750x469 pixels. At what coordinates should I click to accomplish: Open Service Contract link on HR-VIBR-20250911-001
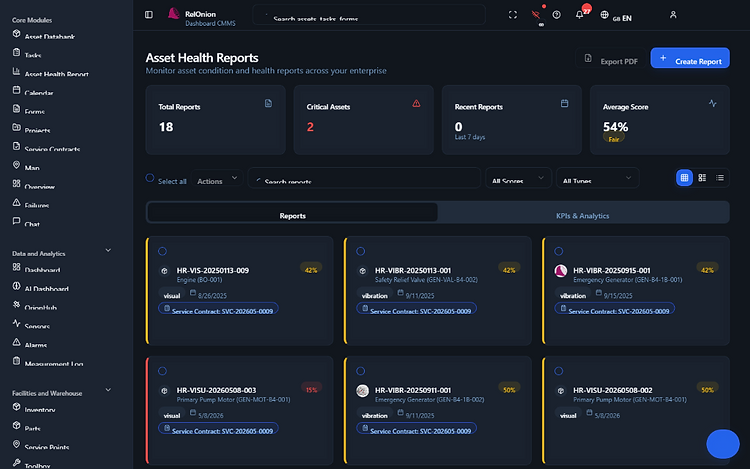pyautogui.click(x=416, y=428)
